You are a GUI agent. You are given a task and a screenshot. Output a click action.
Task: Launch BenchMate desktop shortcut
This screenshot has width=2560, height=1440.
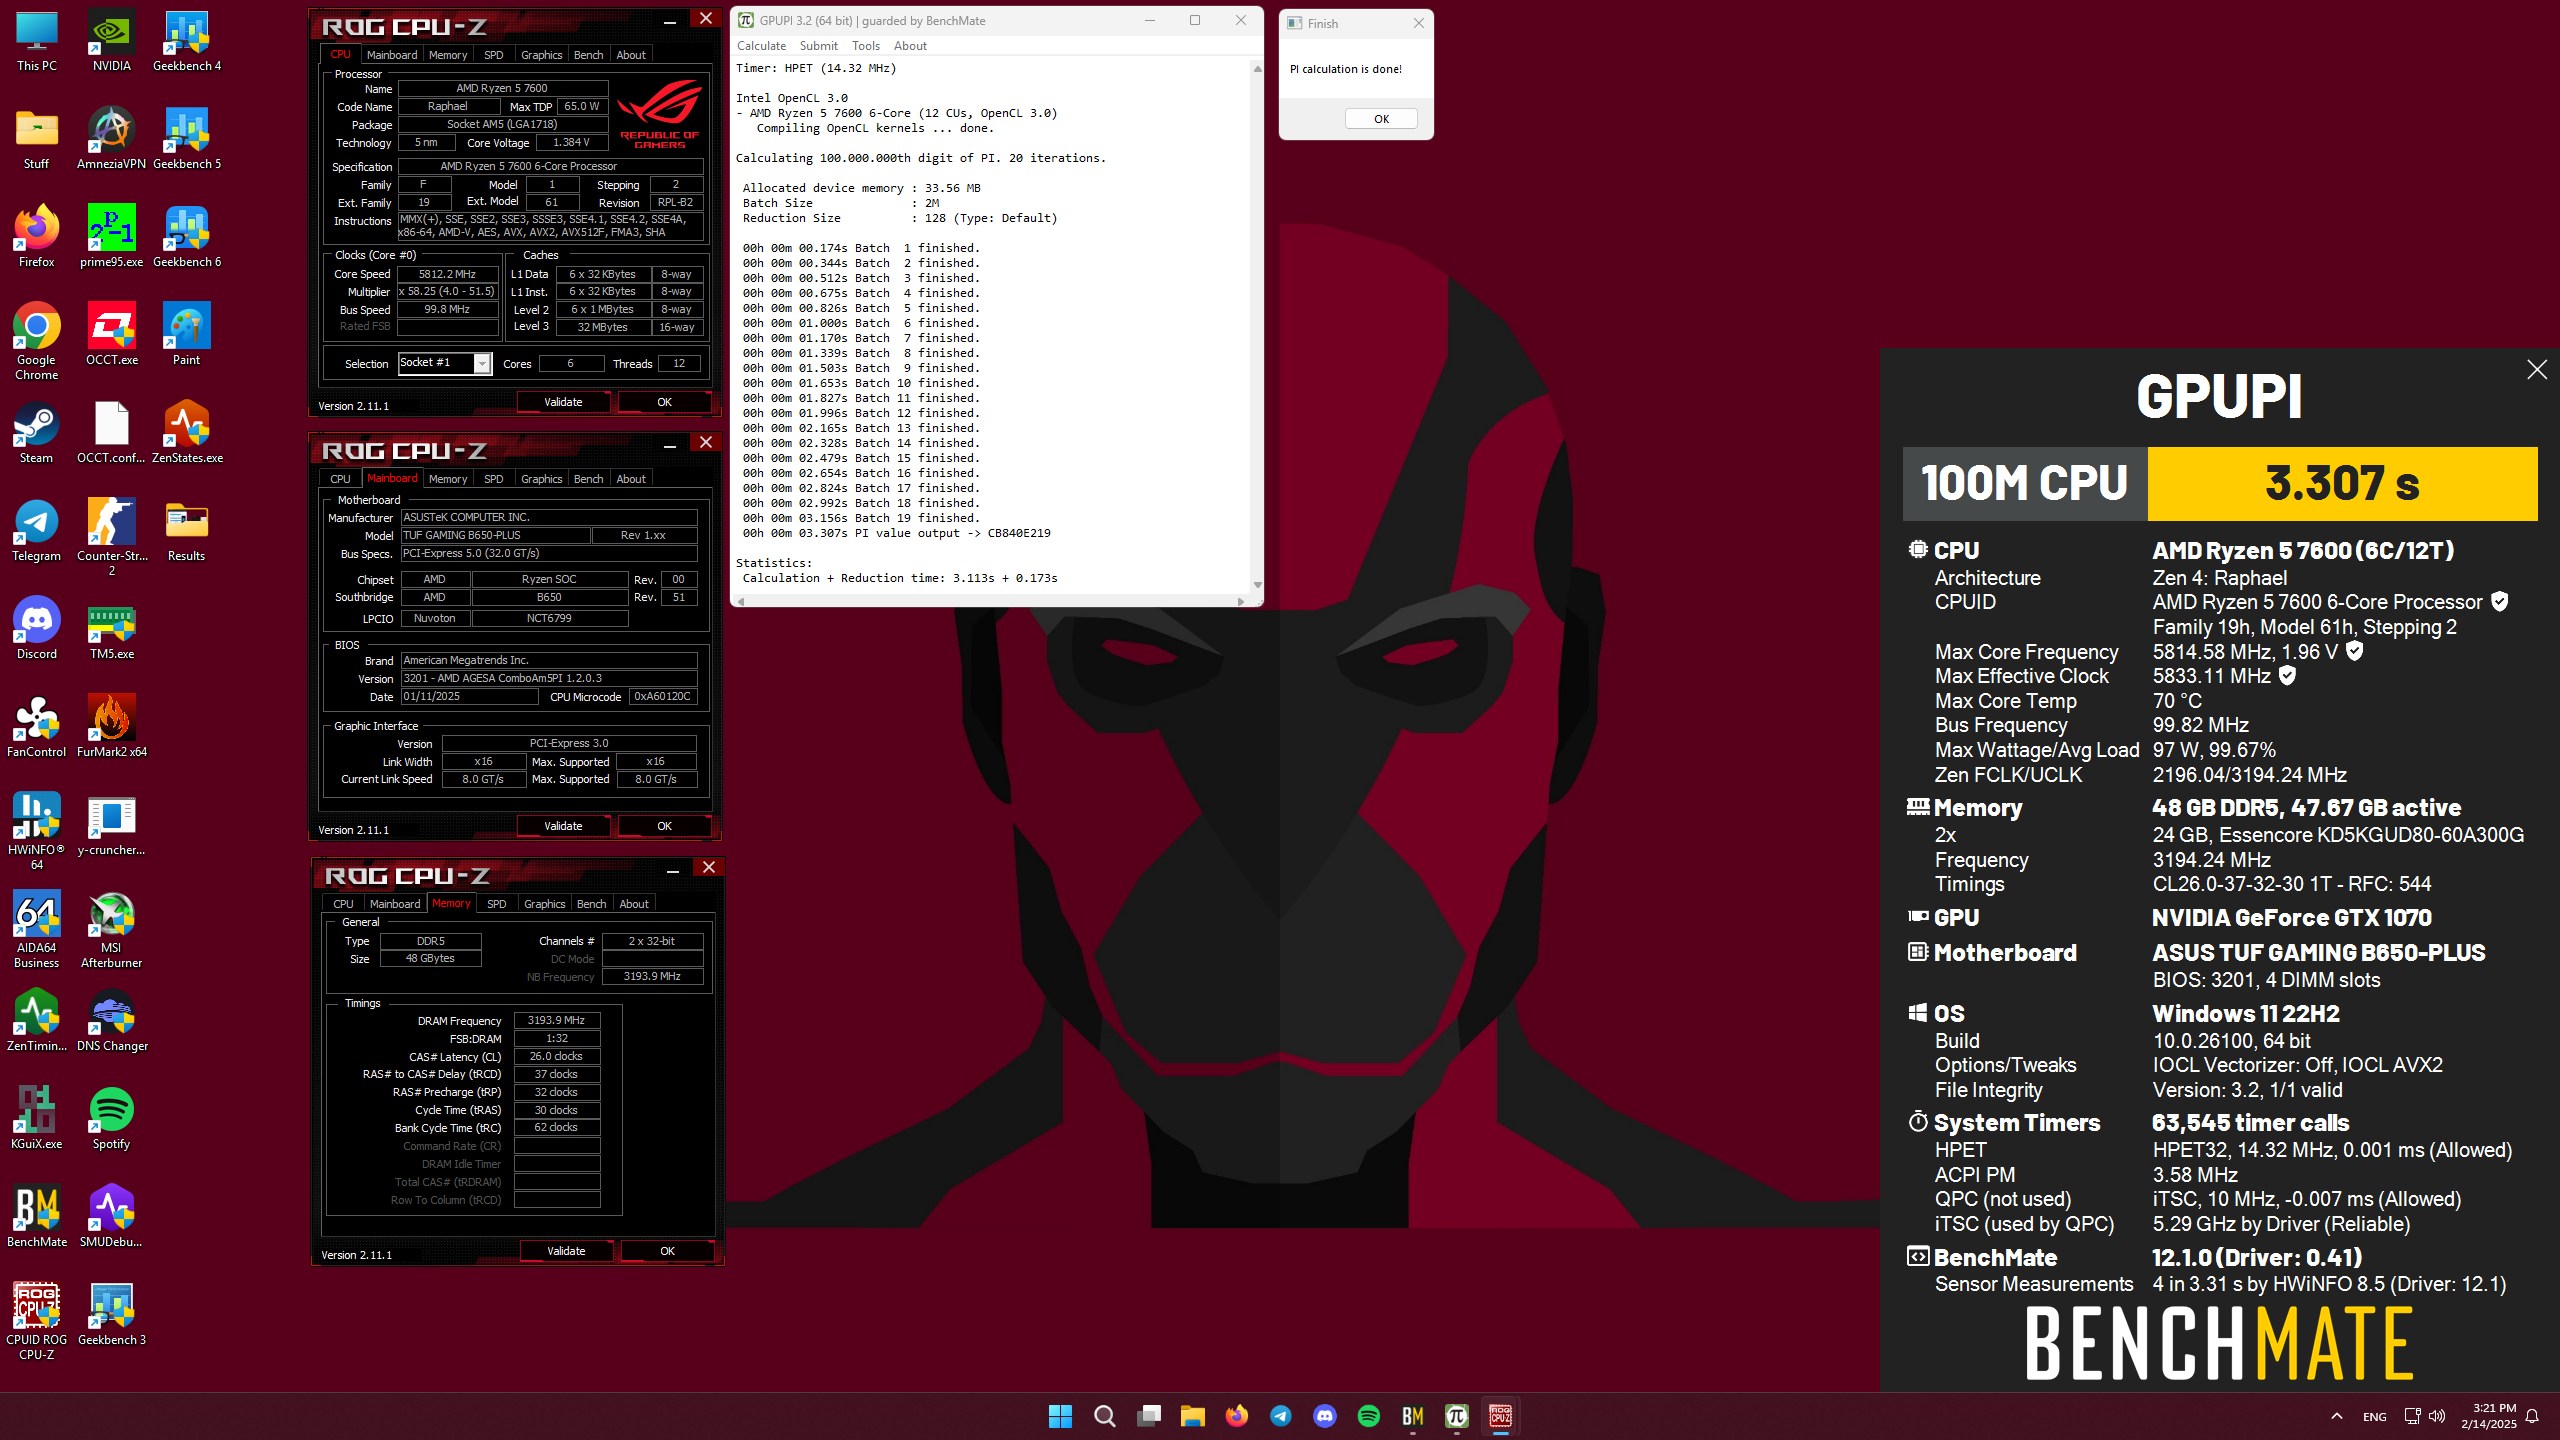37,1217
